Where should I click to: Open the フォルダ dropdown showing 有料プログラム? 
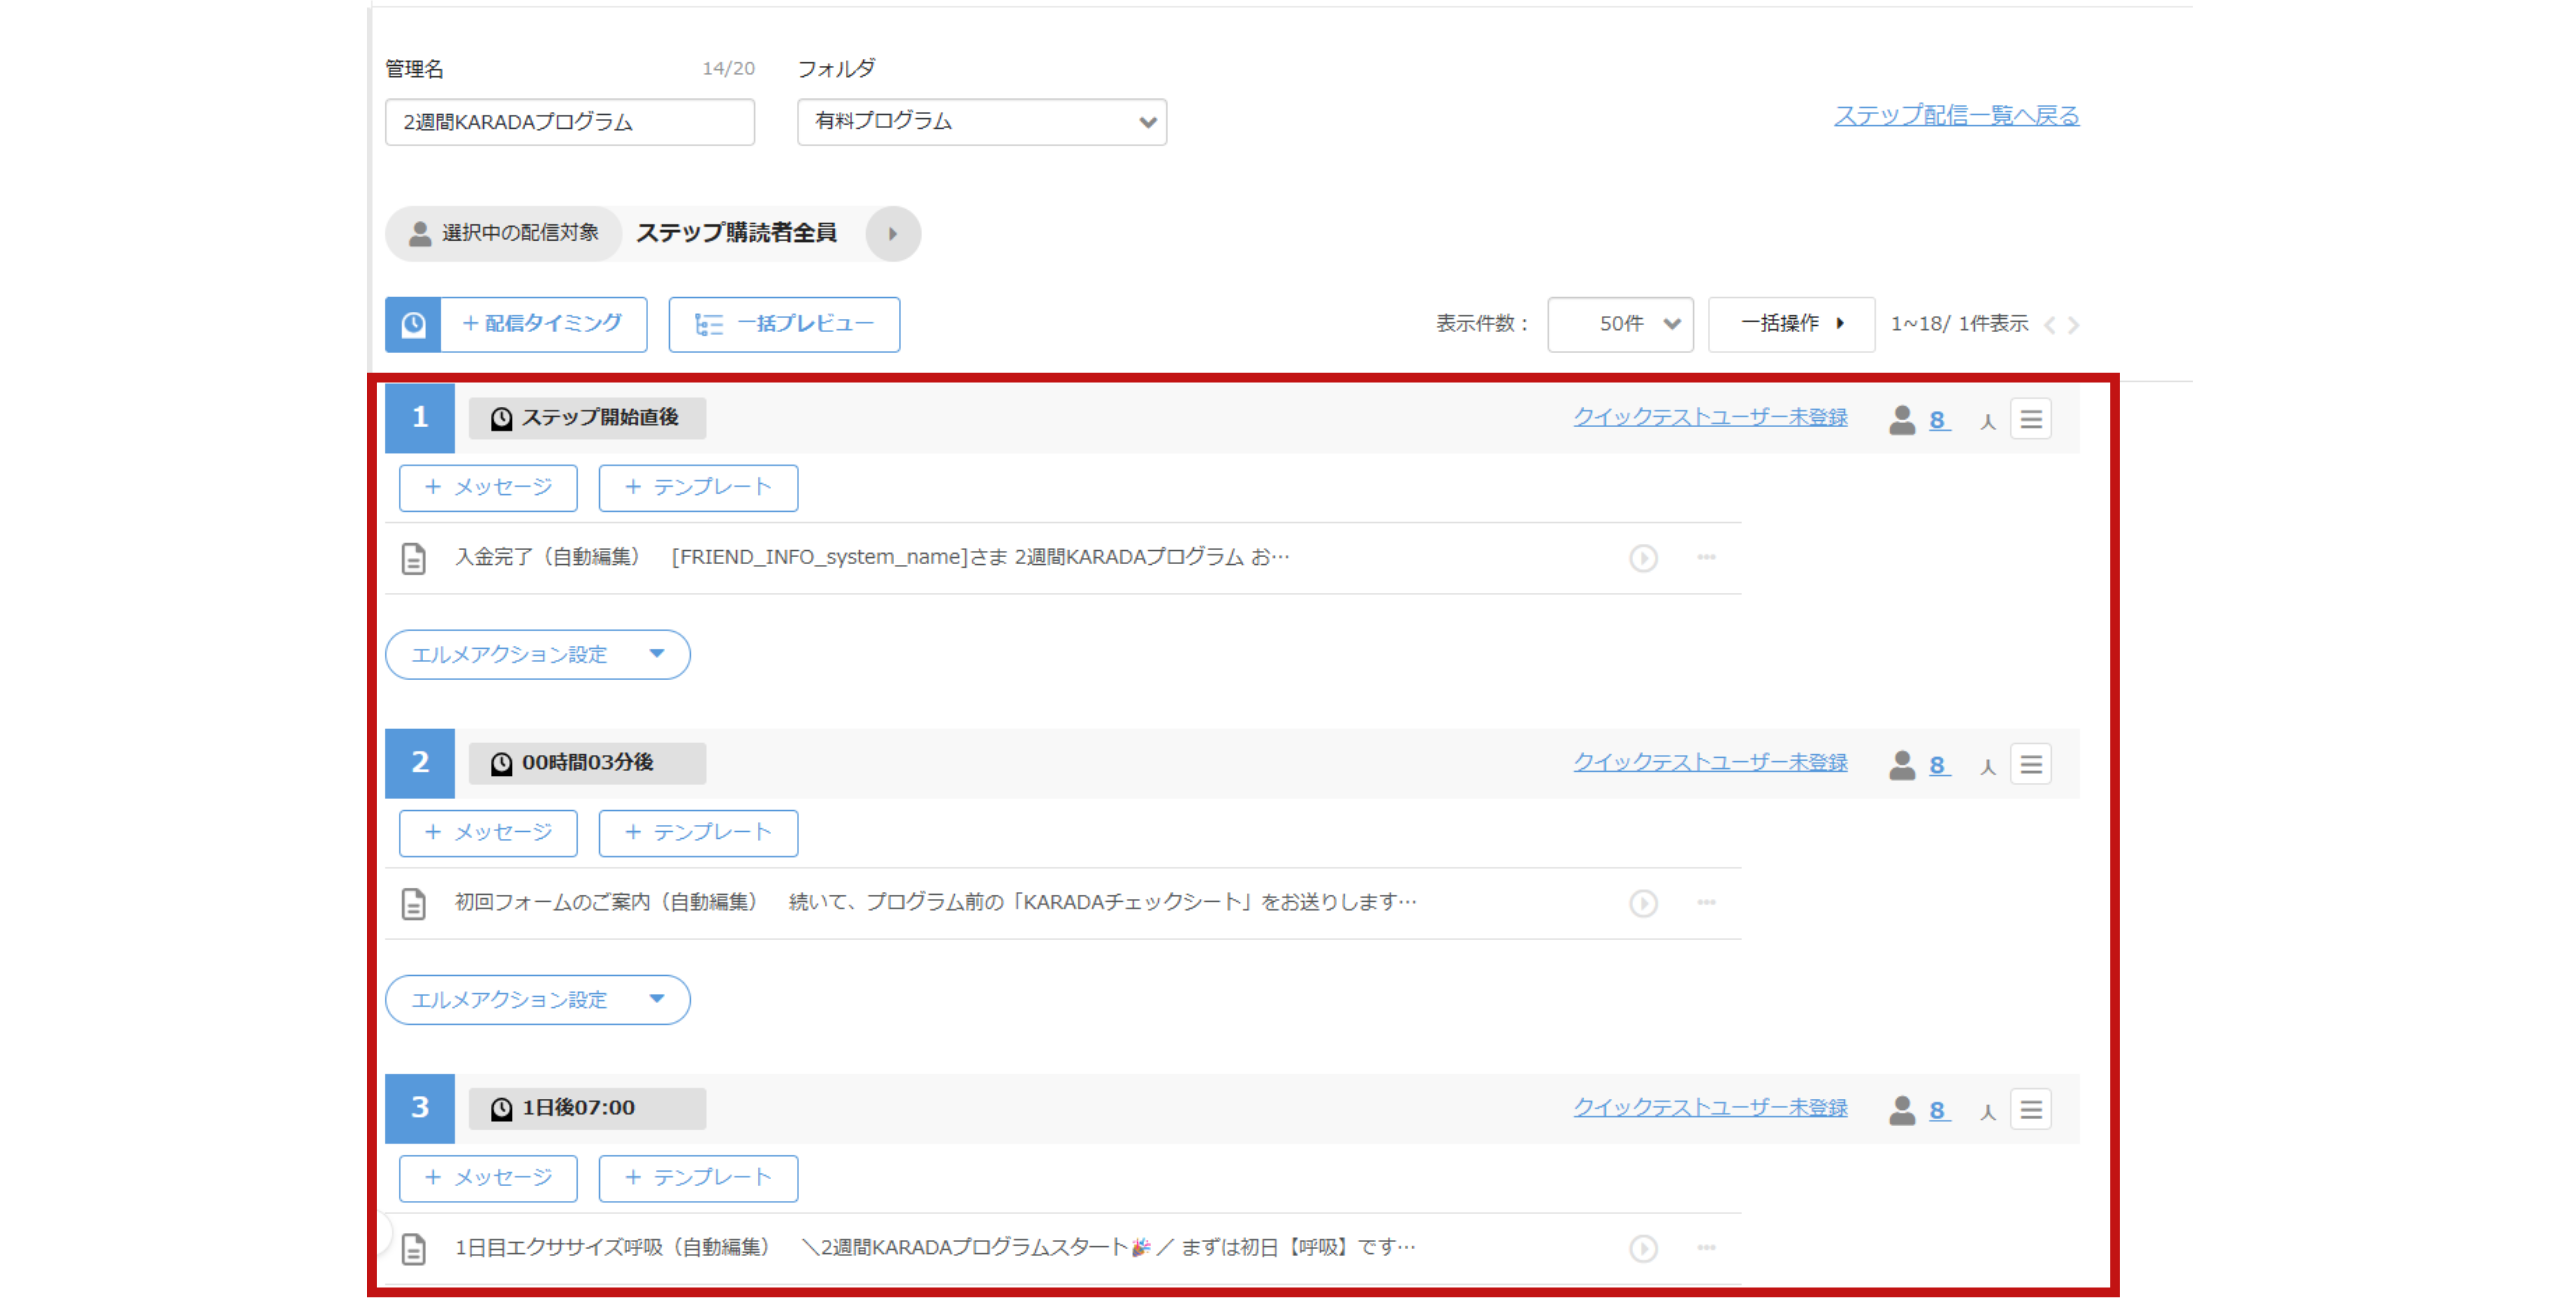(x=982, y=122)
